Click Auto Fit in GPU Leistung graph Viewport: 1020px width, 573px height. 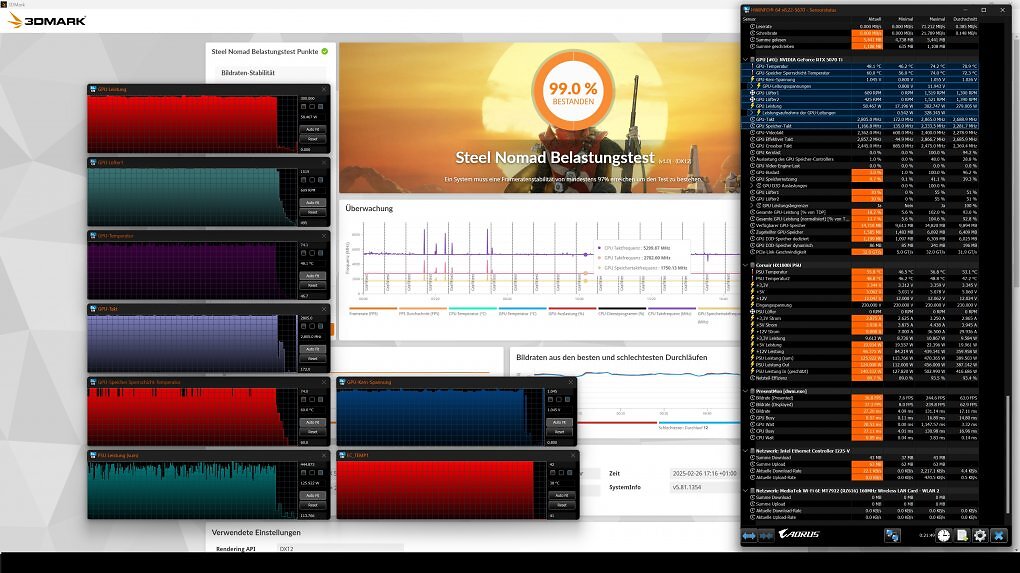(x=312, y=129)
